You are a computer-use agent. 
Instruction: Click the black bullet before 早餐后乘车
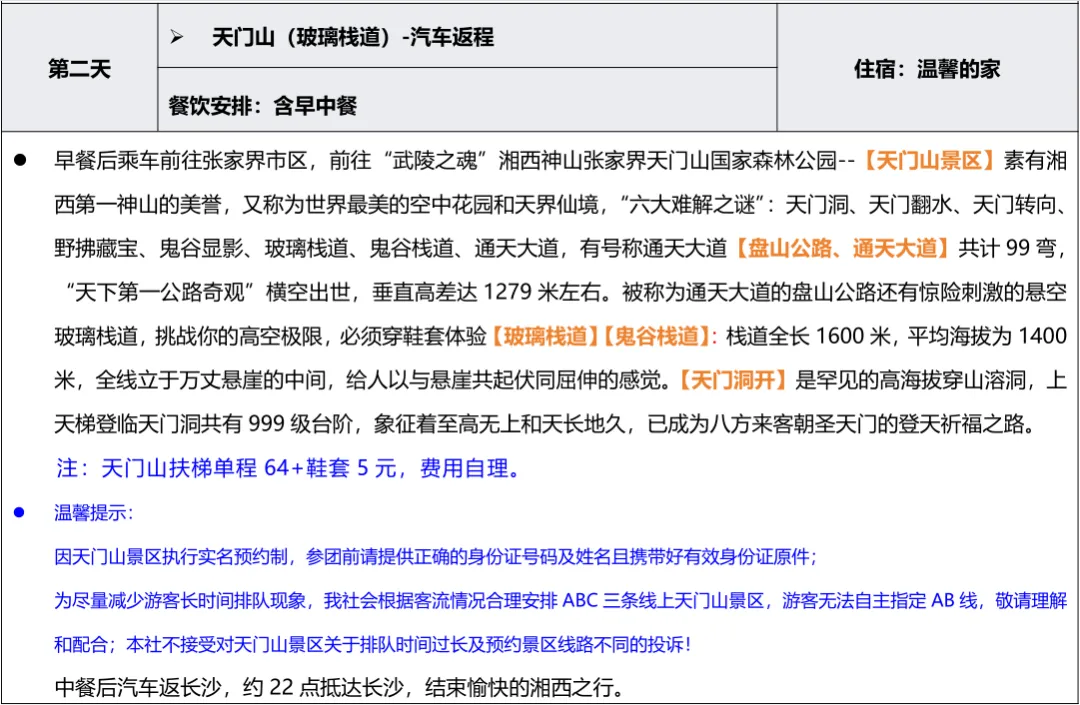click(x=20, y=160)
